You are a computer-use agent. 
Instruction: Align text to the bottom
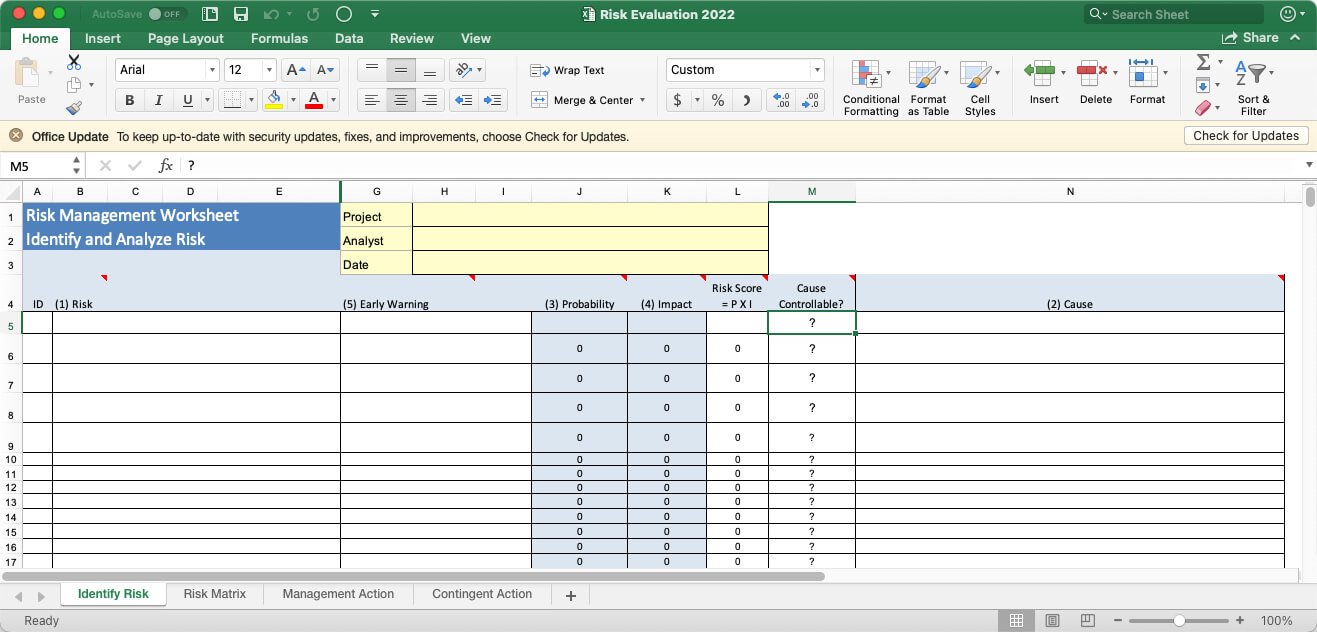[430, 70]
